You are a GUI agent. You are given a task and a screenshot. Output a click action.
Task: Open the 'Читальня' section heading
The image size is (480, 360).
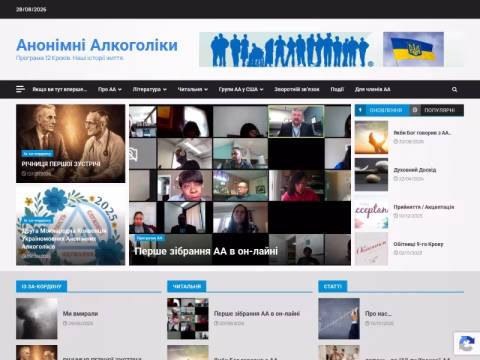[187, 286]
